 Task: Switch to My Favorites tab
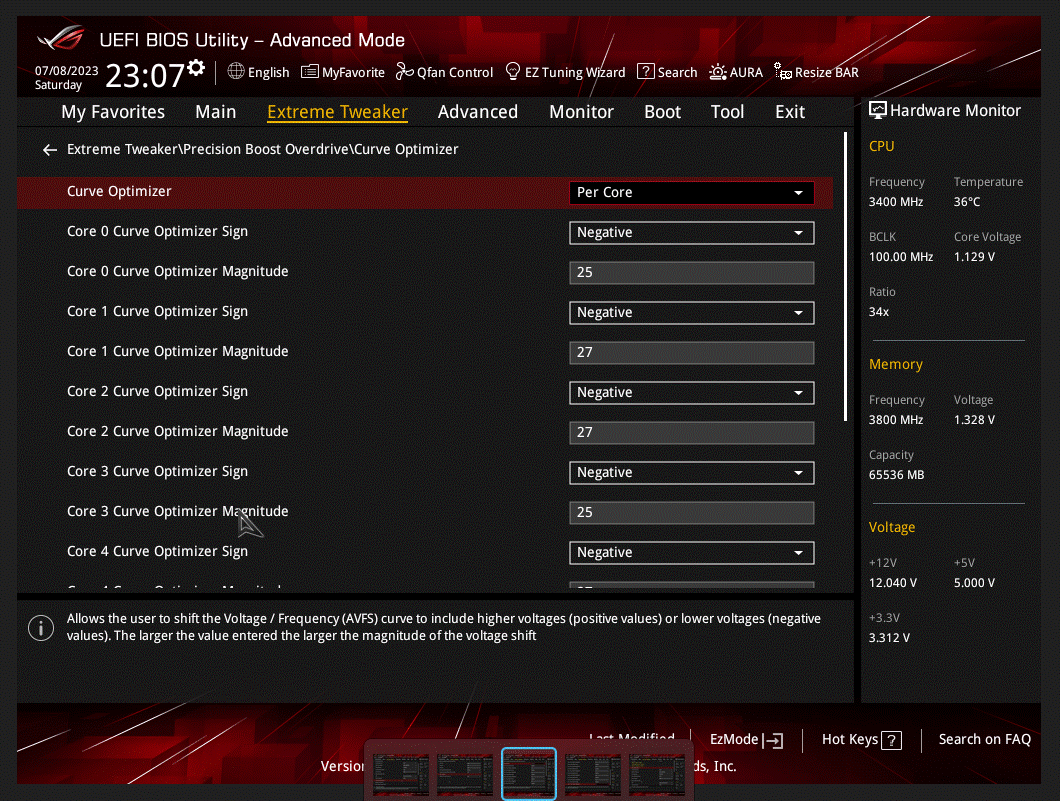pyautogui.click(x=113, y=112)
